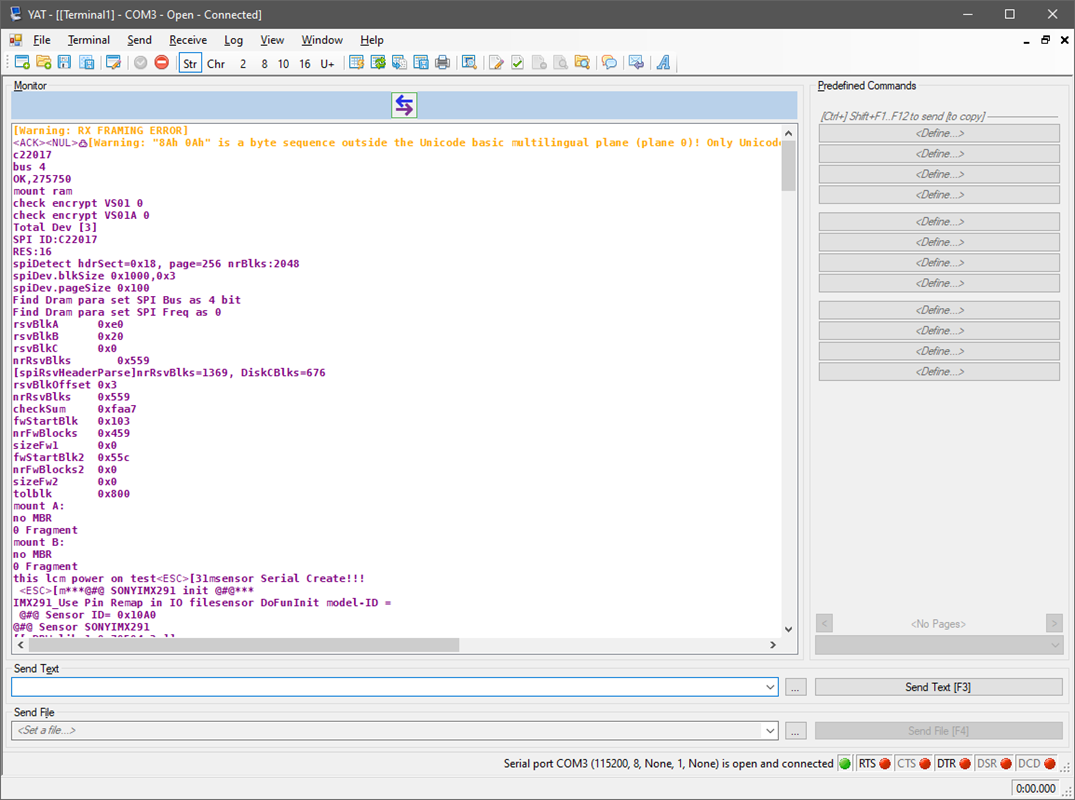
Task: Click the last Define predefined command button
Action: [x=939, y=372]
